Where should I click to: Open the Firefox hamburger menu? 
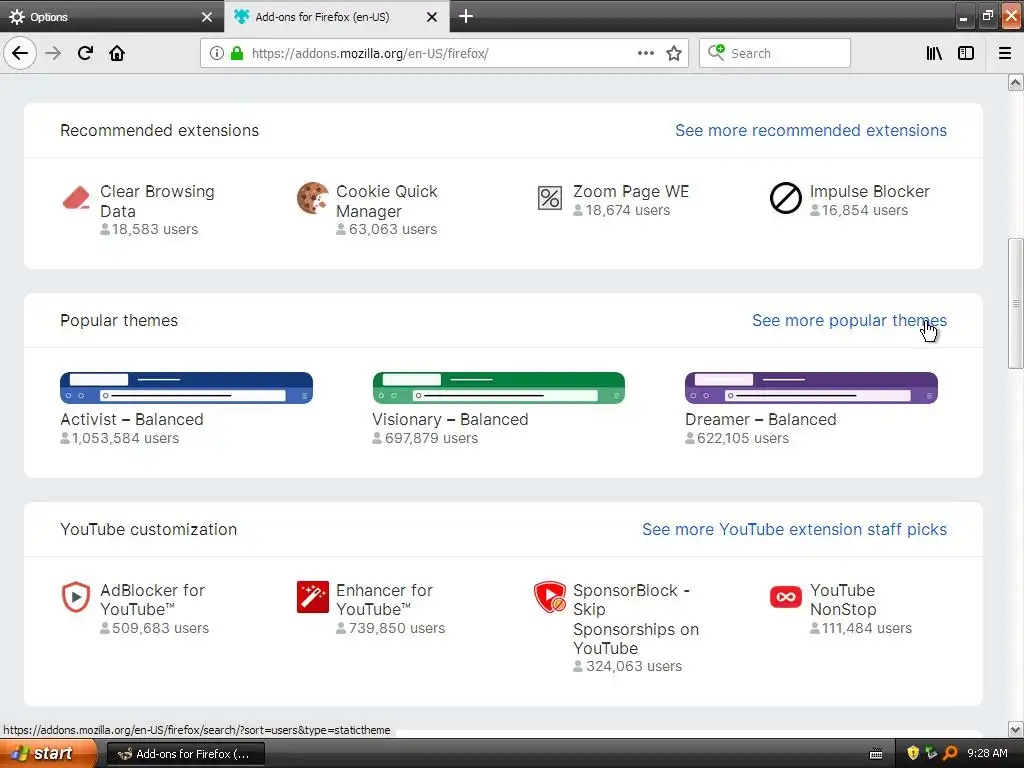(x=1005, y=53)
